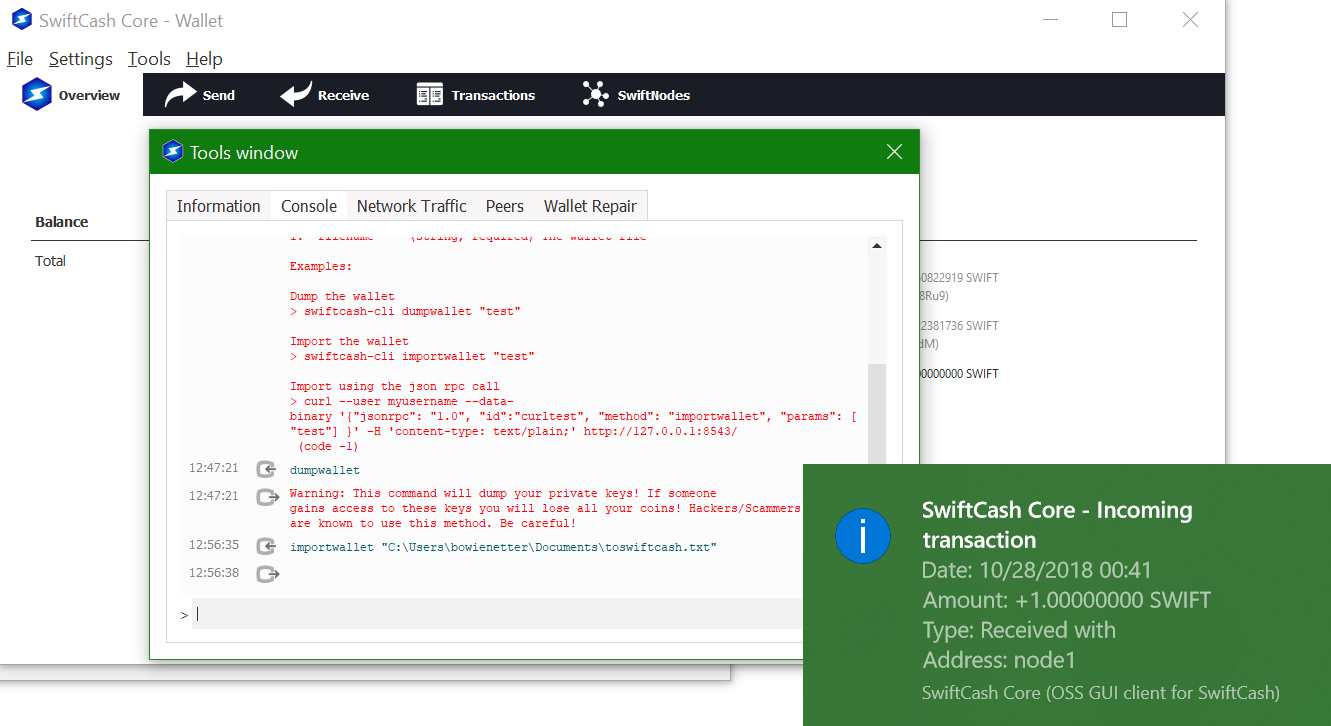1331x726 pixels.
Task: Click the 12:56:35 timestamp in console
Action: point(214,545)
